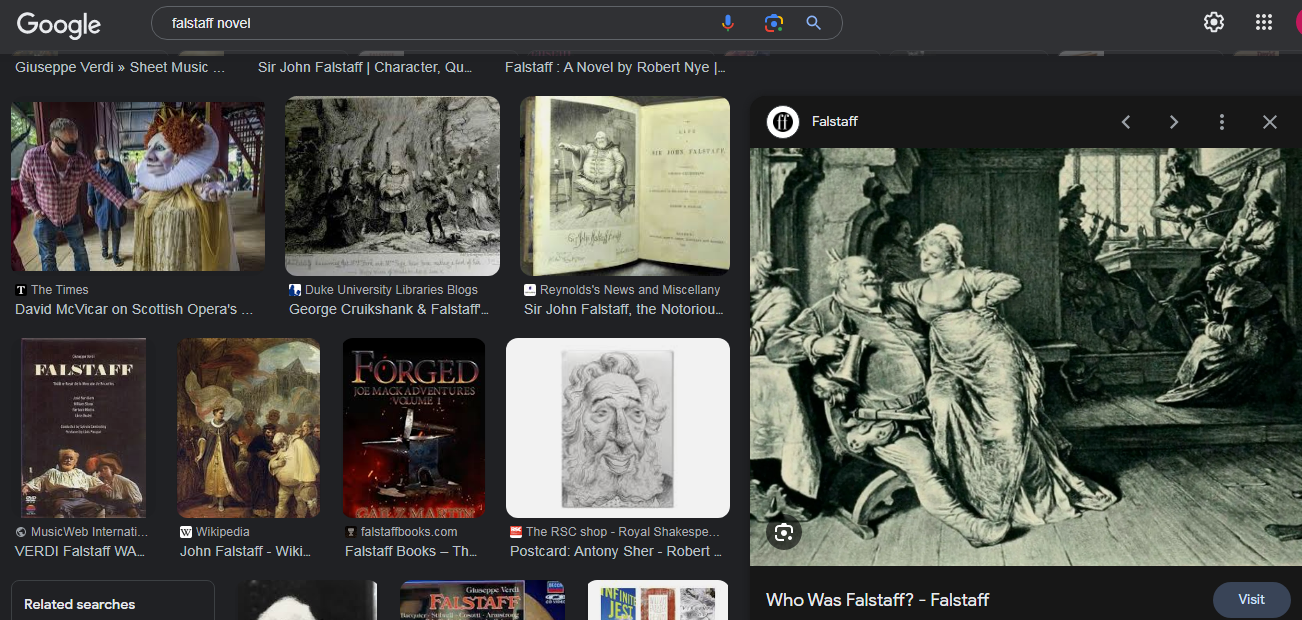The width and height of the screenshot is (1302, 620).
Task: Close the image preview panel
Action: tap(1270, 122)
